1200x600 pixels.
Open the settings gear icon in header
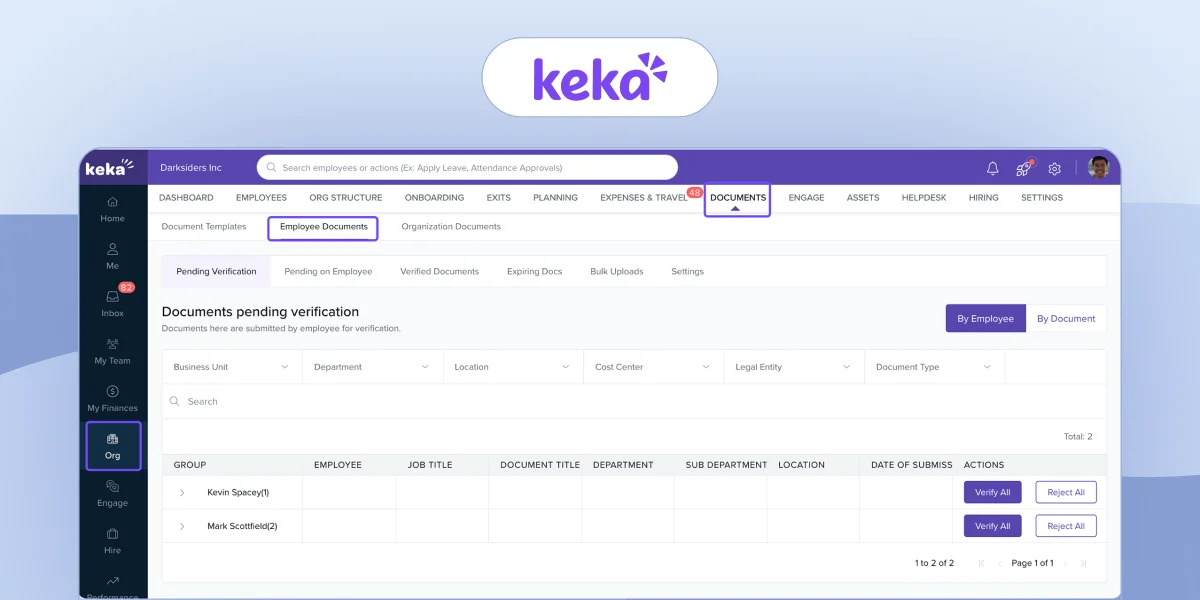coord(1054,168)
